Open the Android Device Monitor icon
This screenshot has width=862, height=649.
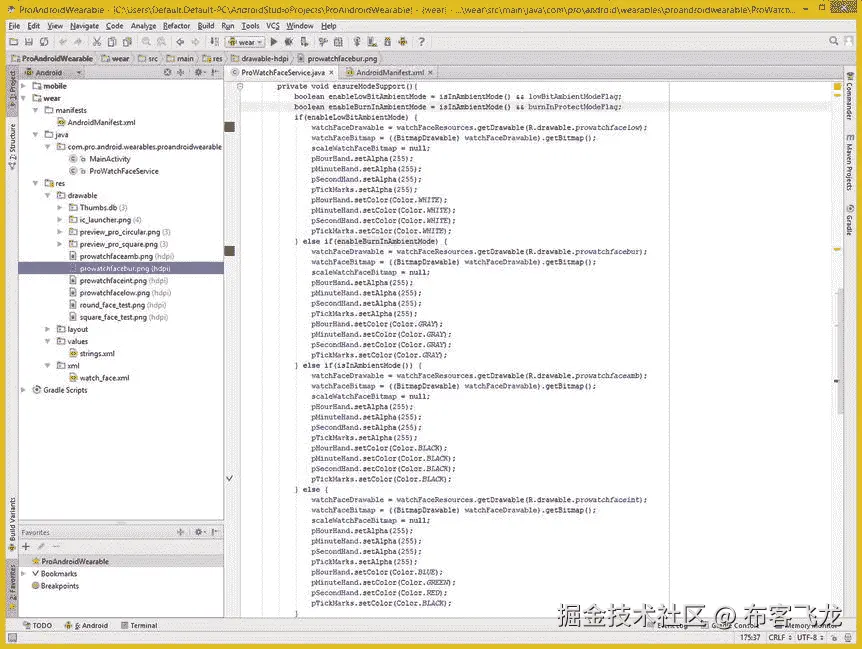point(403,42)
